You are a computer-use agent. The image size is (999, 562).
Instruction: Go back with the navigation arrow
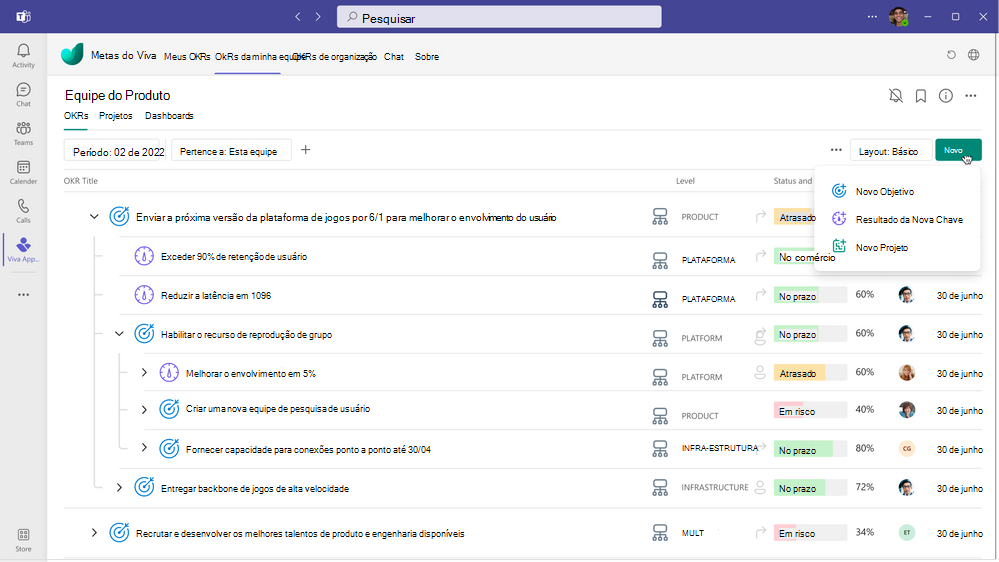coord(298,17)
